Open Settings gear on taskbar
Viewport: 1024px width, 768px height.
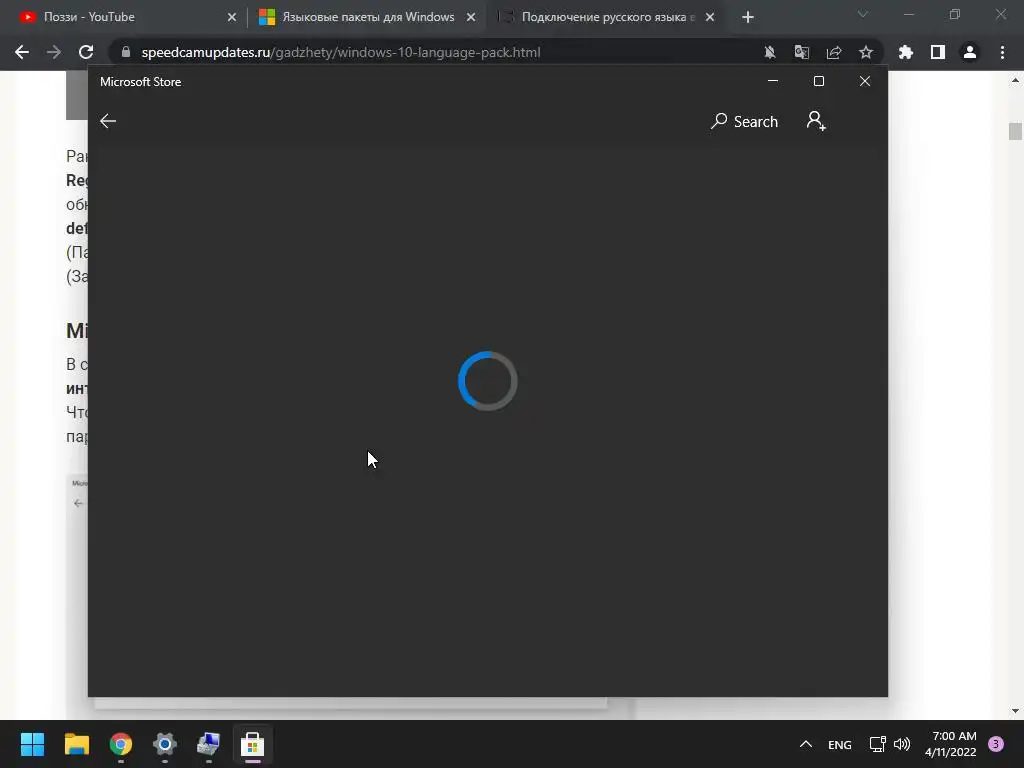coord(165,744)
